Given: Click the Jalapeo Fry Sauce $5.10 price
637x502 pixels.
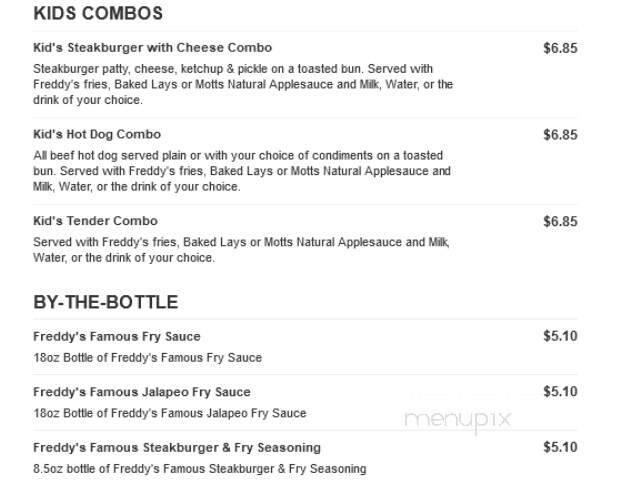Looking at the screenshot, I should click(x=560, y=392).
